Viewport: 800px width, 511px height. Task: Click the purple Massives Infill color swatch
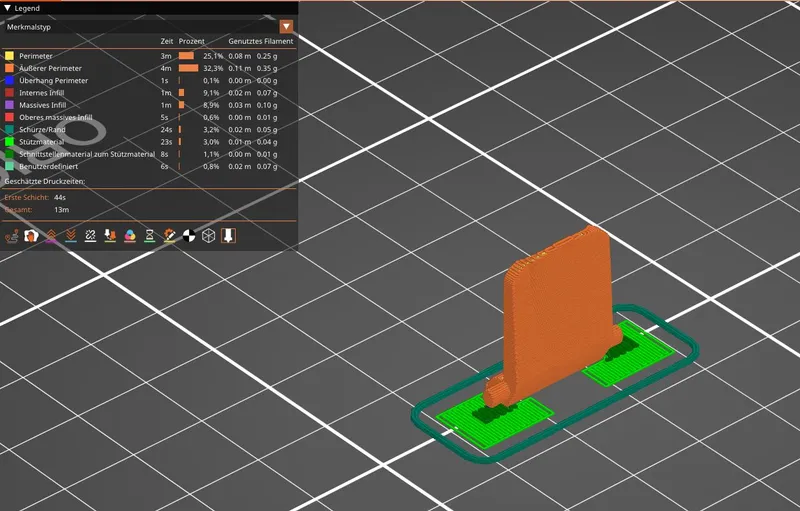click(9, 105)
